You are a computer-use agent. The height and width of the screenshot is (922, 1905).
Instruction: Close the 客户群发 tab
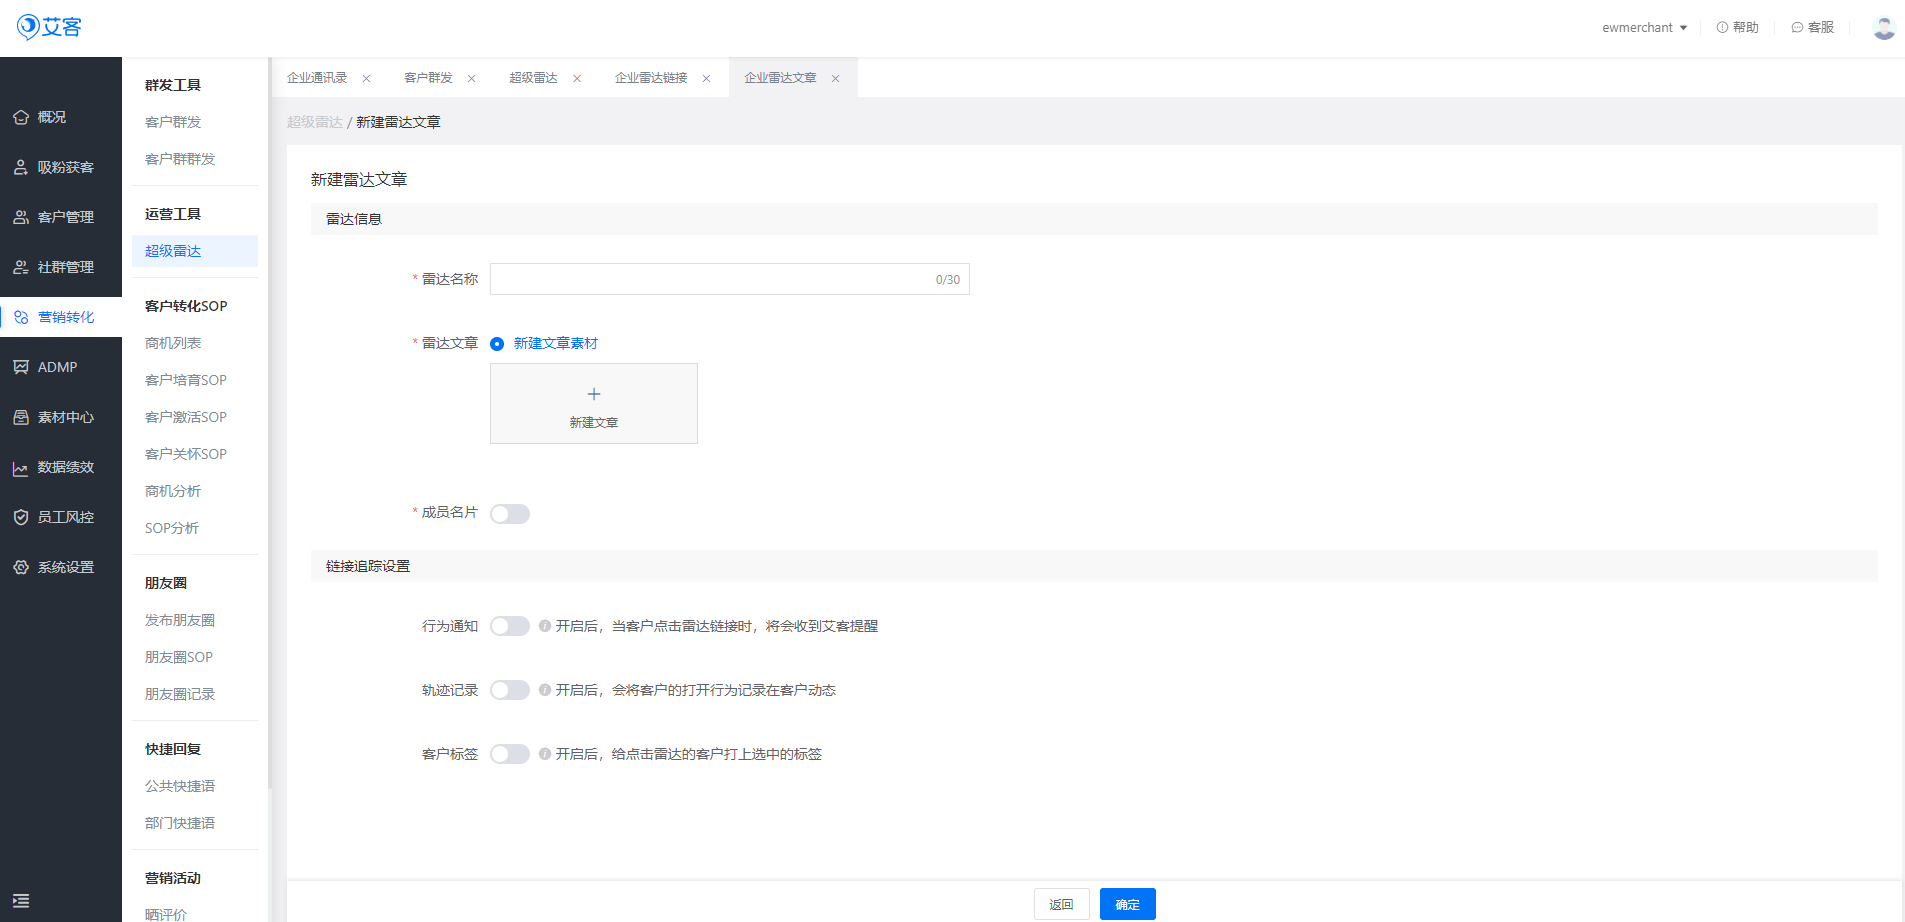pos(472,78)
